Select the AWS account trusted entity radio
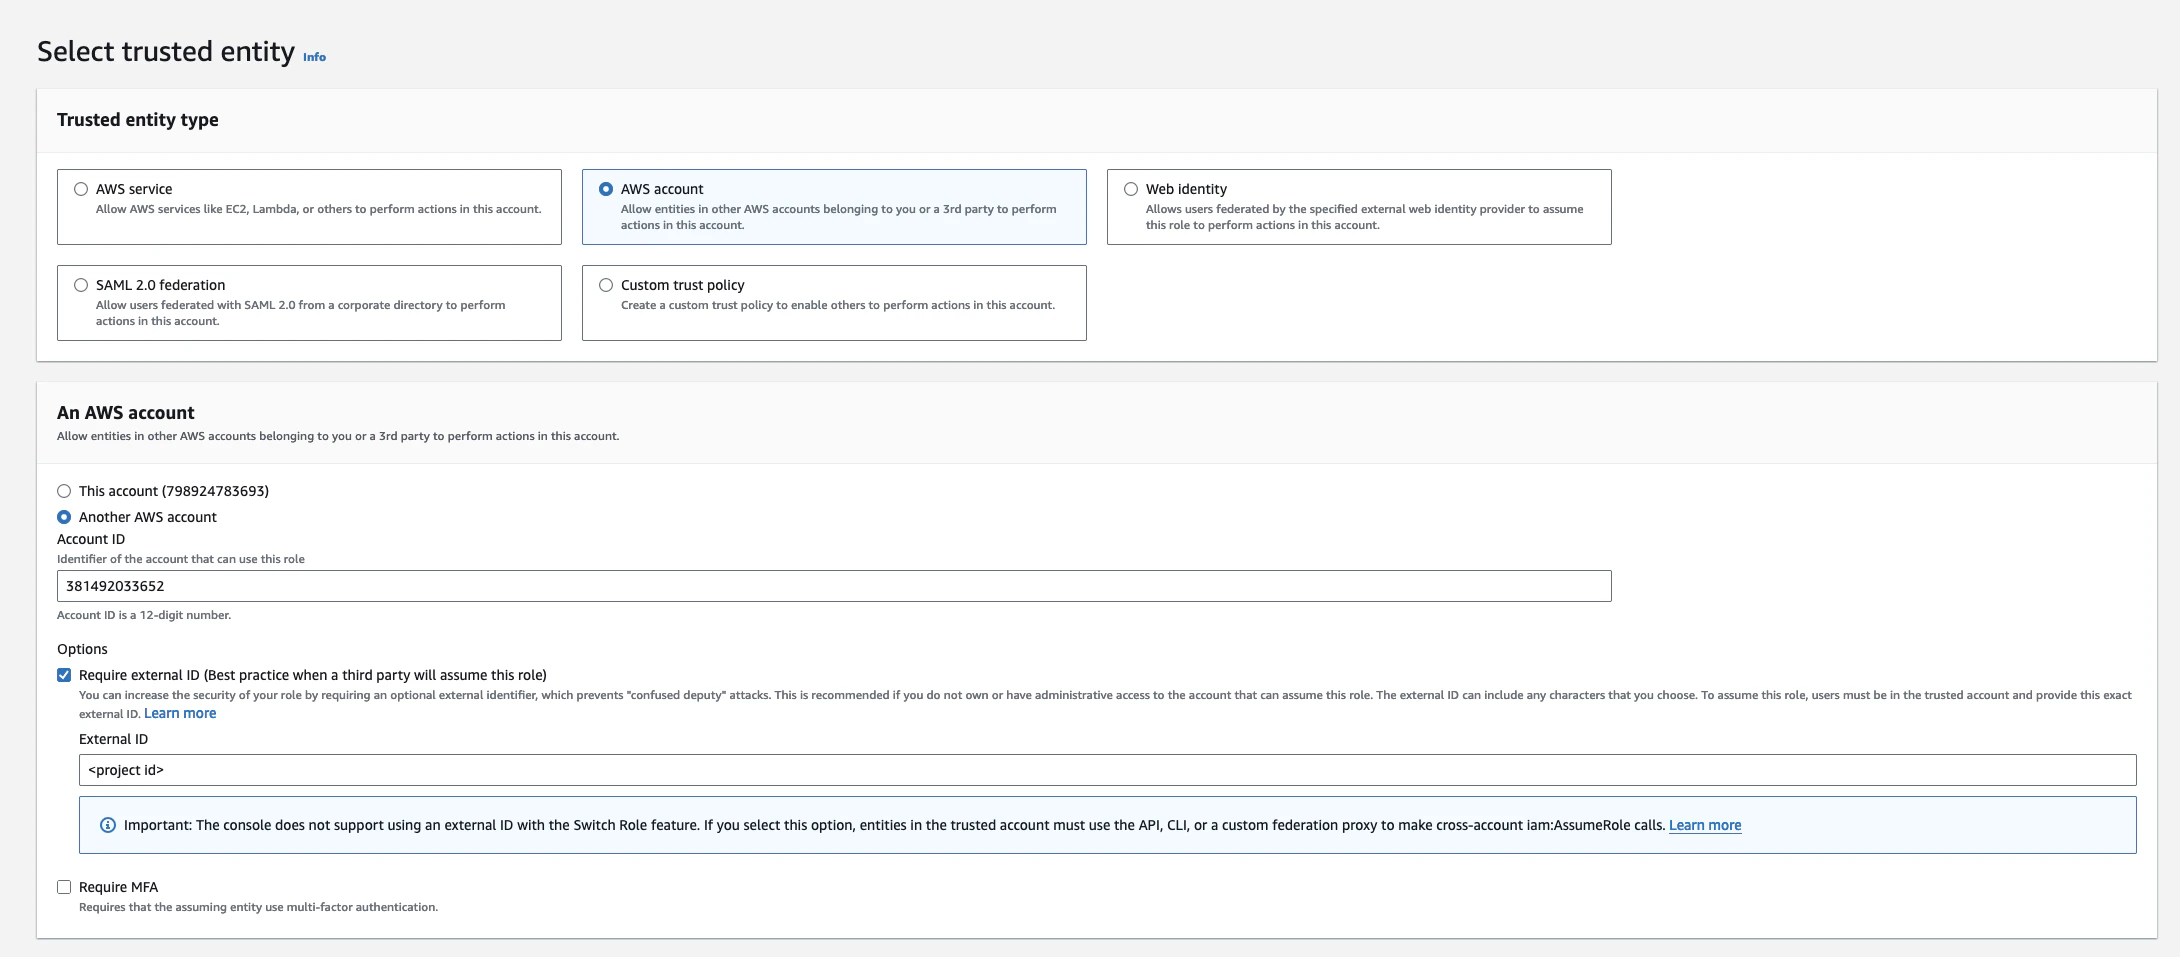The image size is (2180, 957). [x=606, y=189]
